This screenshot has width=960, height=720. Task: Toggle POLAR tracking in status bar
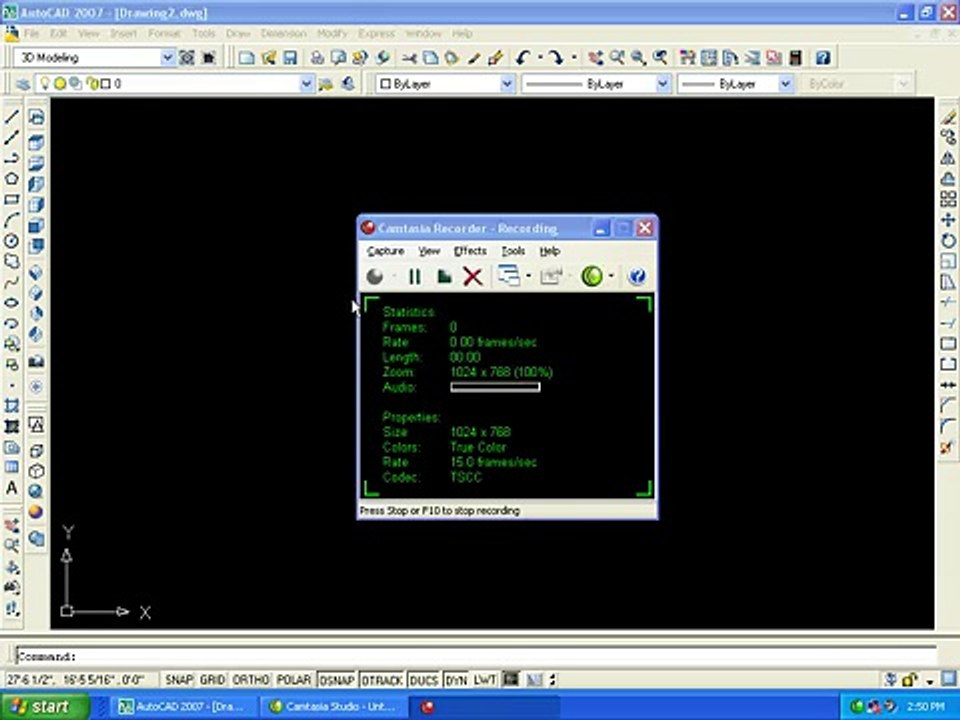(294, 680)
